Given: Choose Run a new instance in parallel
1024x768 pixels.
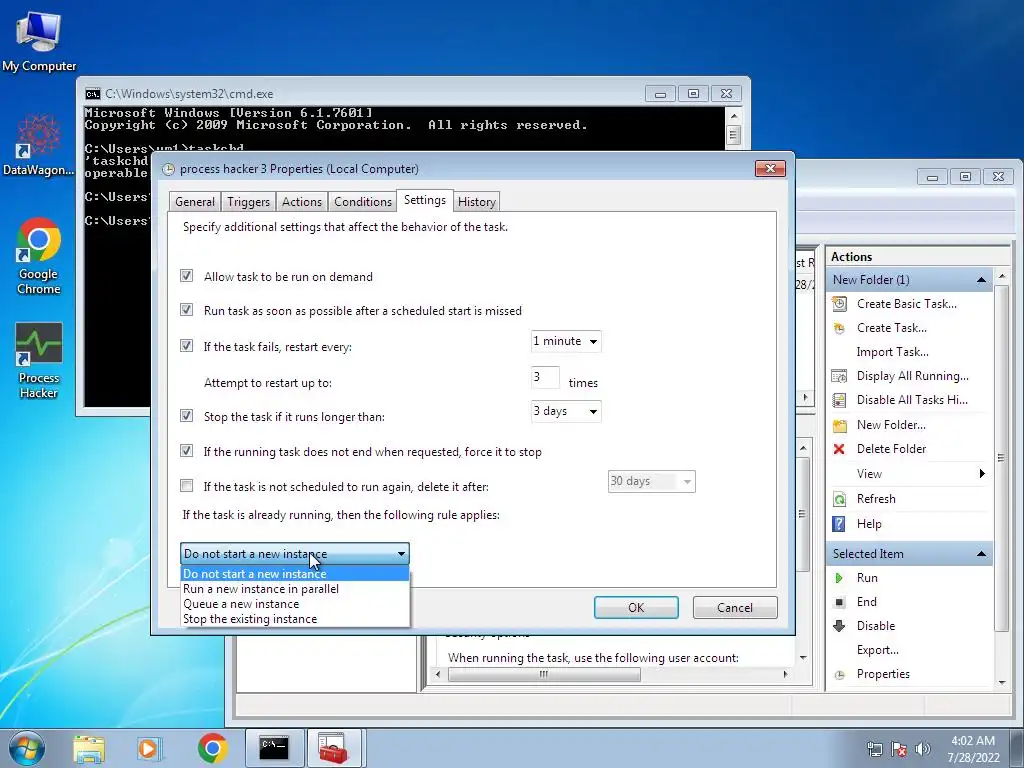Looking at the screenshot, I should coord(295,589).
